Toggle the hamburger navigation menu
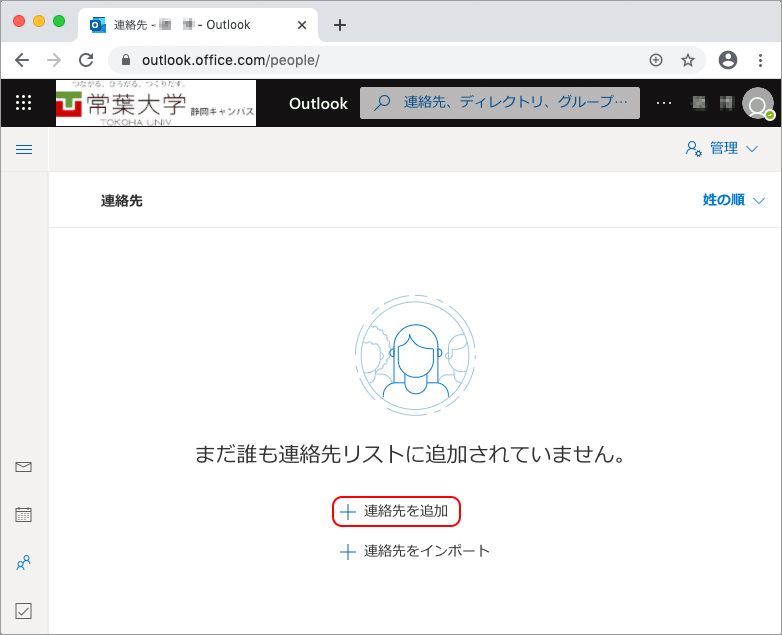Viewport: 782px width, 635px height. pos(24,149)
